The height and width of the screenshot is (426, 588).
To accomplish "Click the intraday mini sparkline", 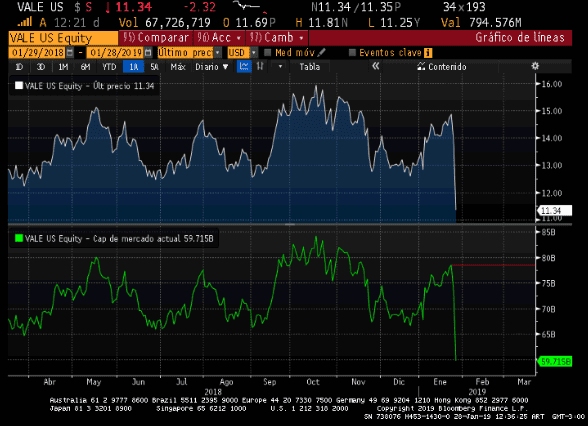I will [x=249, y=7].
